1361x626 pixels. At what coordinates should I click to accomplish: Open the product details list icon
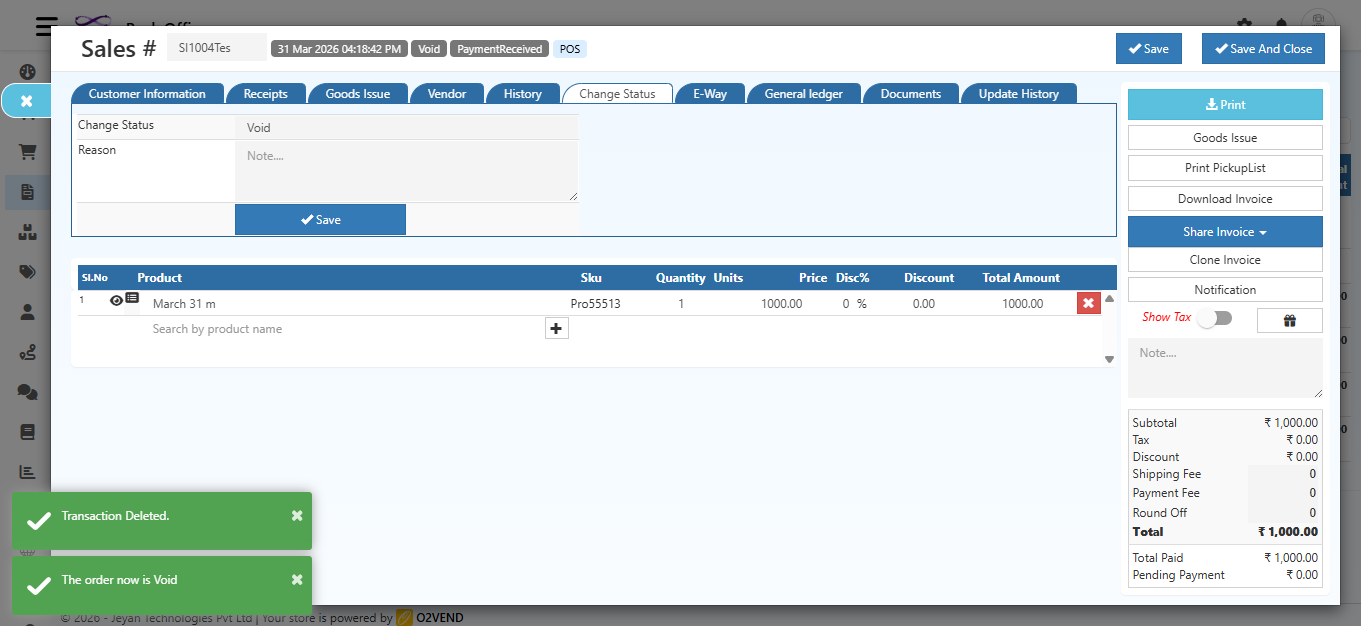click(132, 299)
